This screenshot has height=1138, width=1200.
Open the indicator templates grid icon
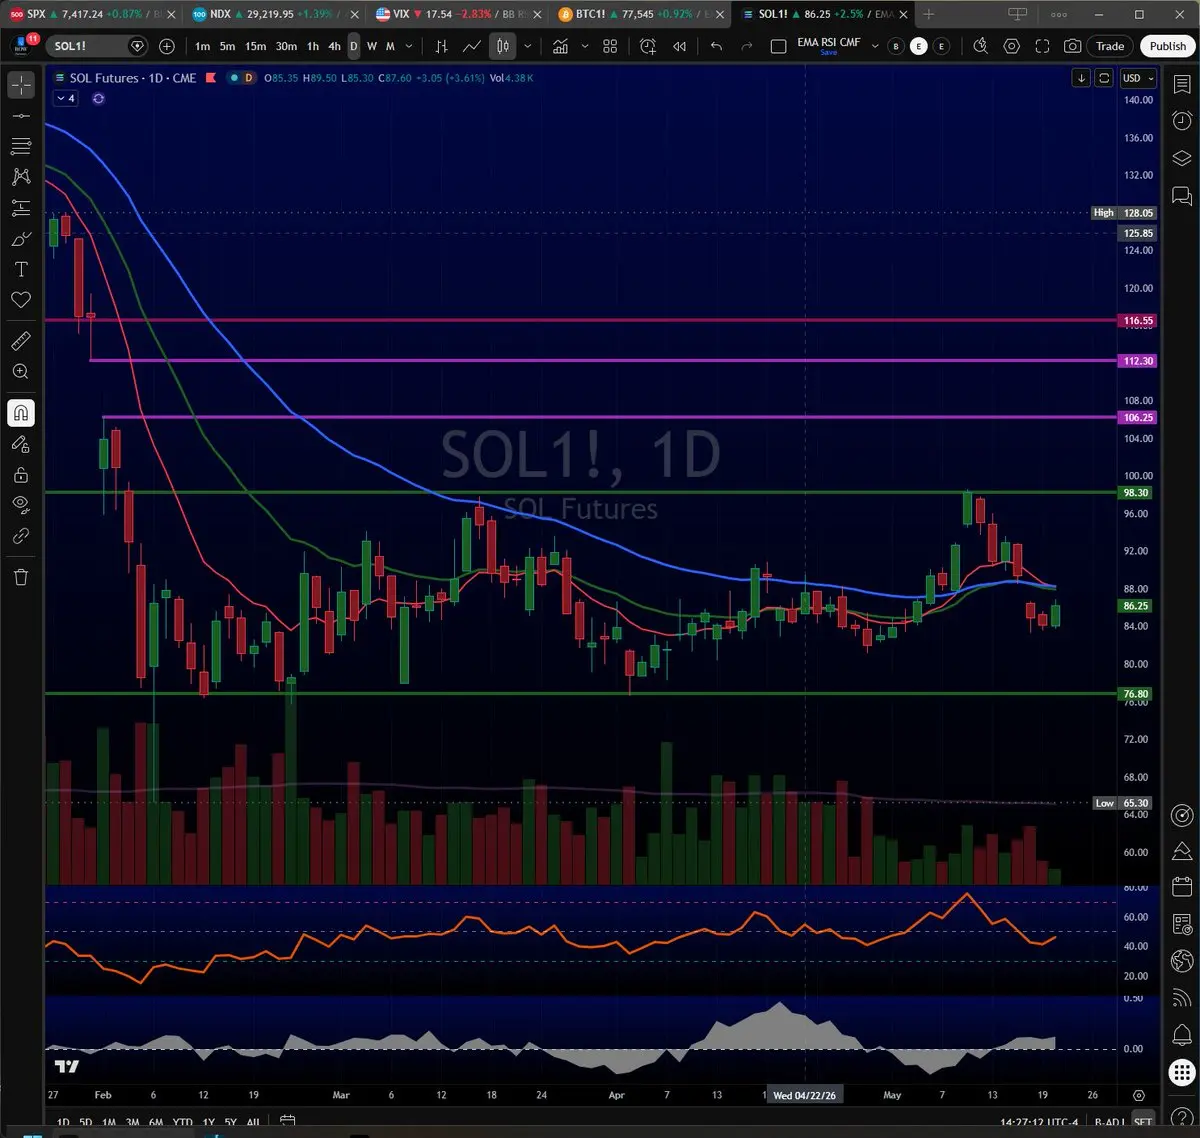(x=610, y=46)
